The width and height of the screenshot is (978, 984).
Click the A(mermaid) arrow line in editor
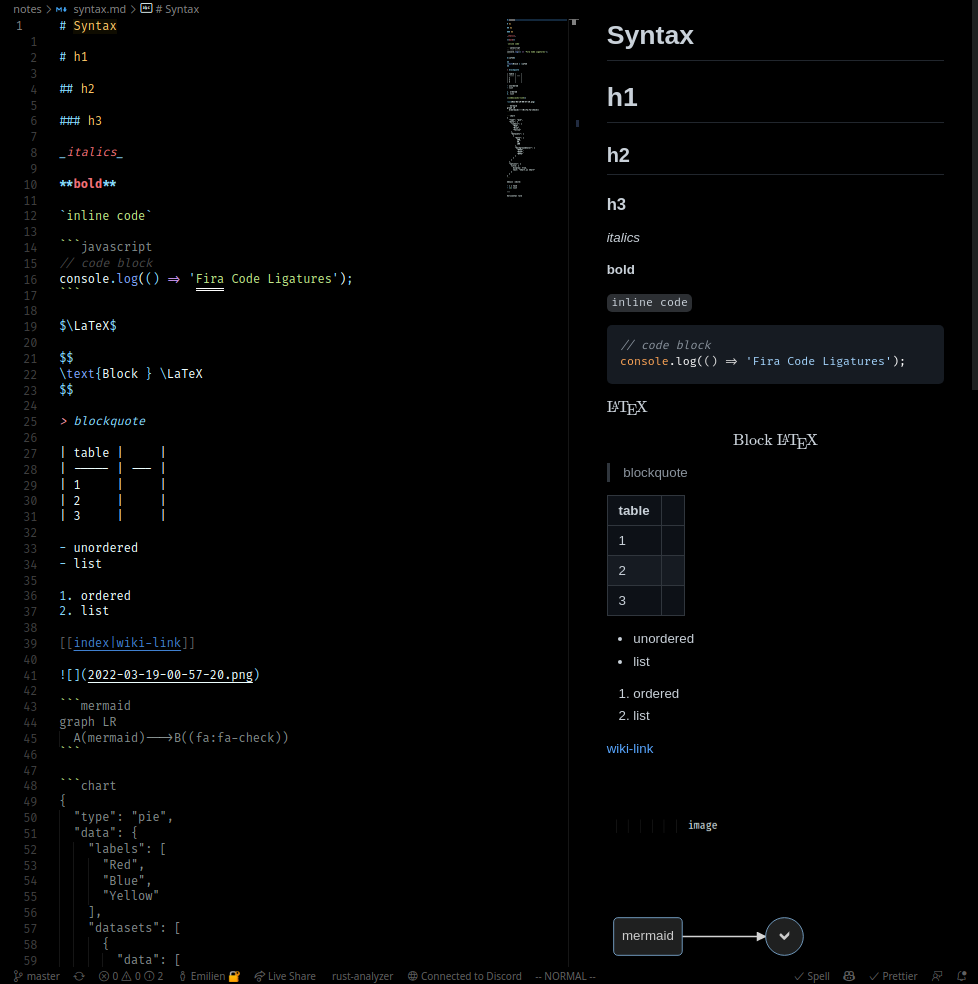[x=181, y=737]
